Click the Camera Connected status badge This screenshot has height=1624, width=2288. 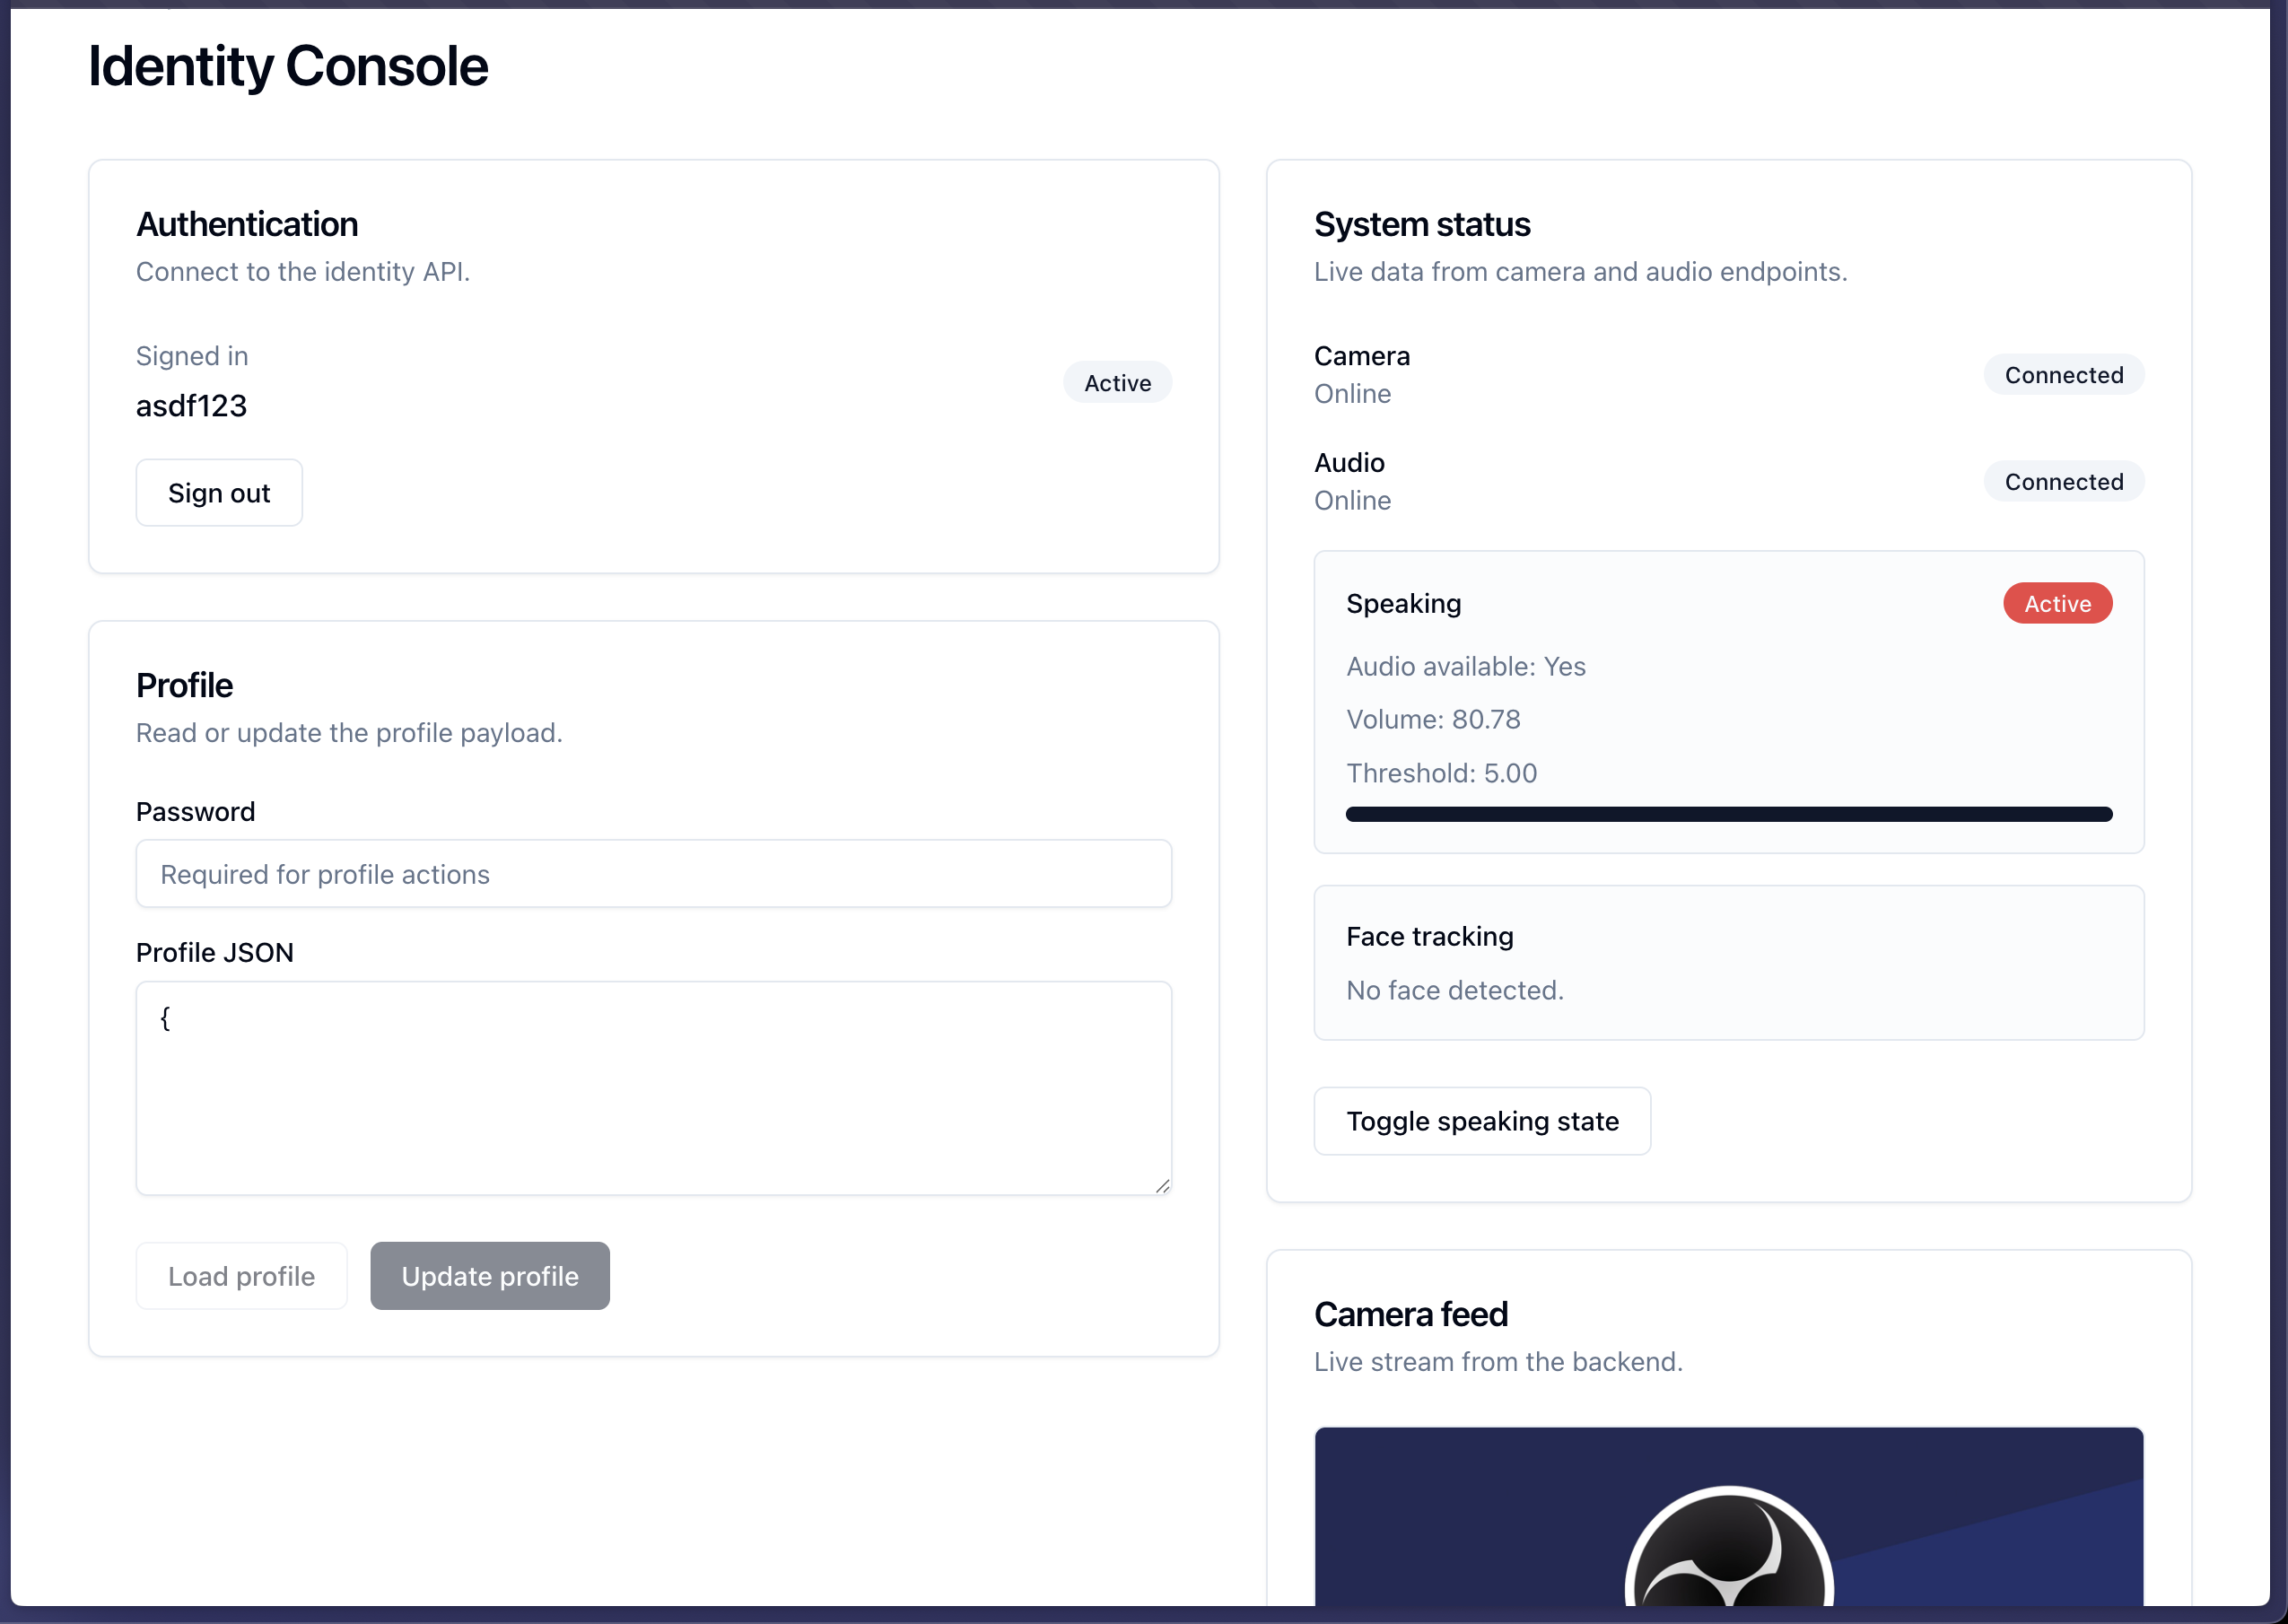pos(2063,375)
